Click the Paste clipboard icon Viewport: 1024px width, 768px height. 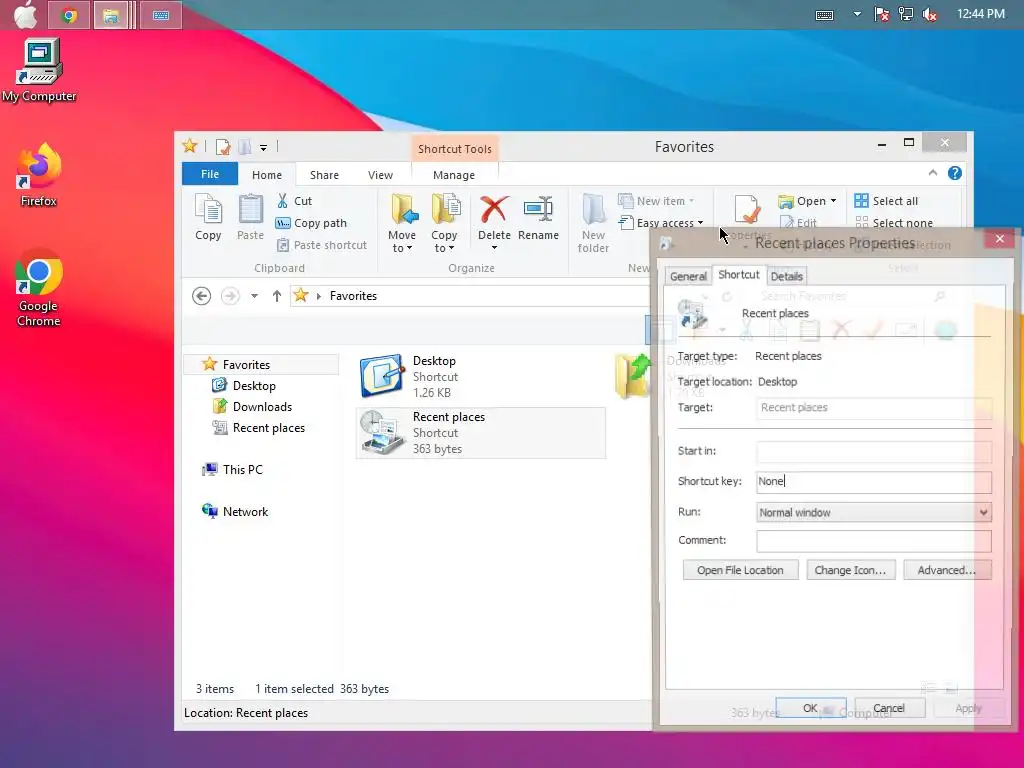point(250,218)
